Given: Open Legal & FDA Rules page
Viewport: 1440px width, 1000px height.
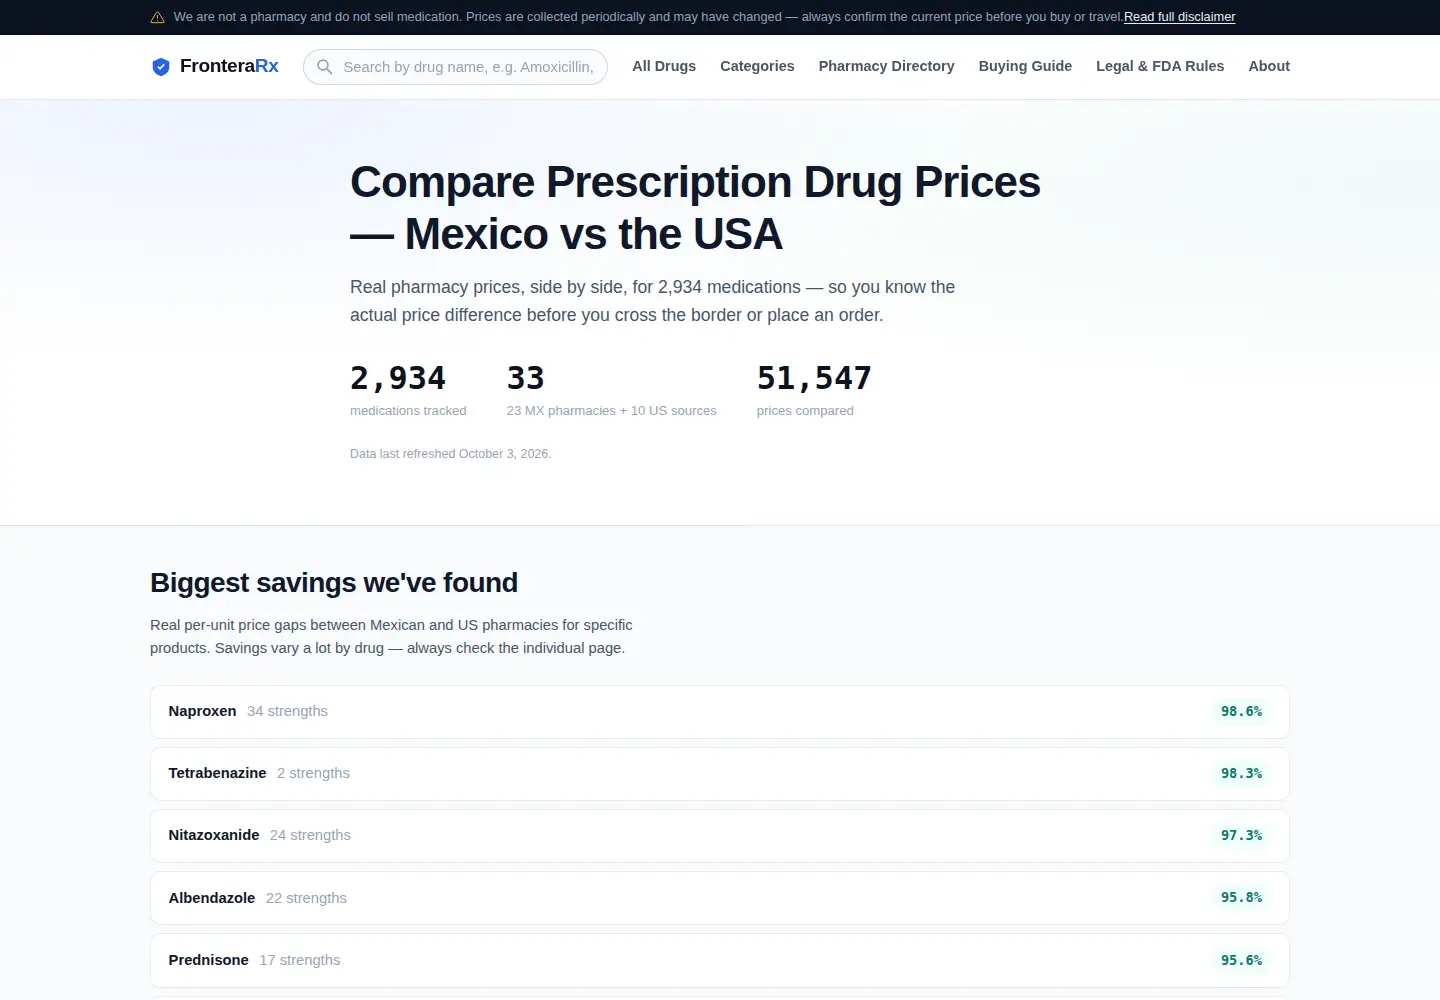Looking at the screenshot, I should [1160, 66].
